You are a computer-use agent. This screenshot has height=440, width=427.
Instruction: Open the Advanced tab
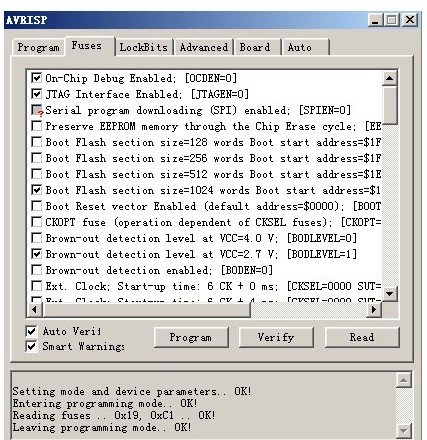coord(204,47)
